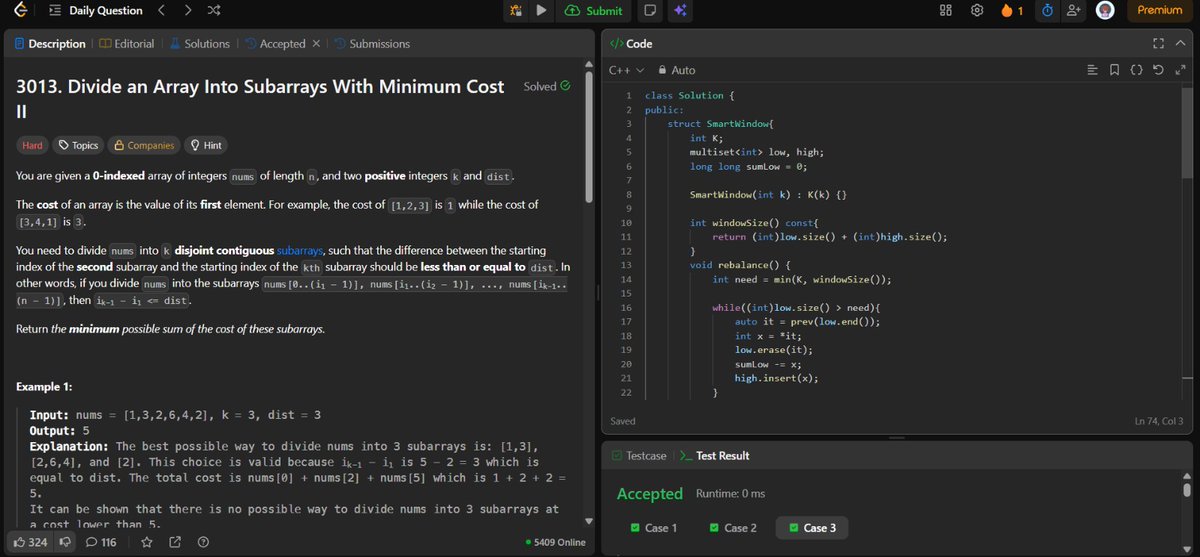Bookmark the code snippet
The image size is (1200, 557).
(1115, 70)
